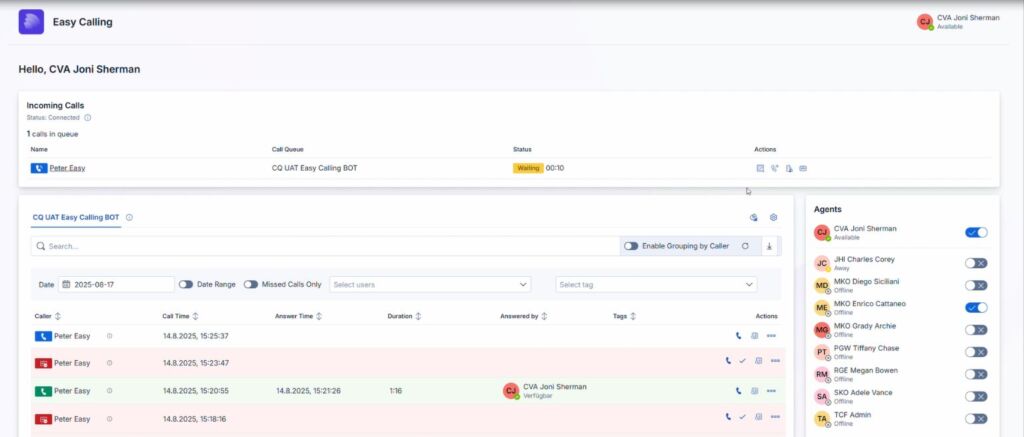Open the Peter Easy incoming caller link

67,168
